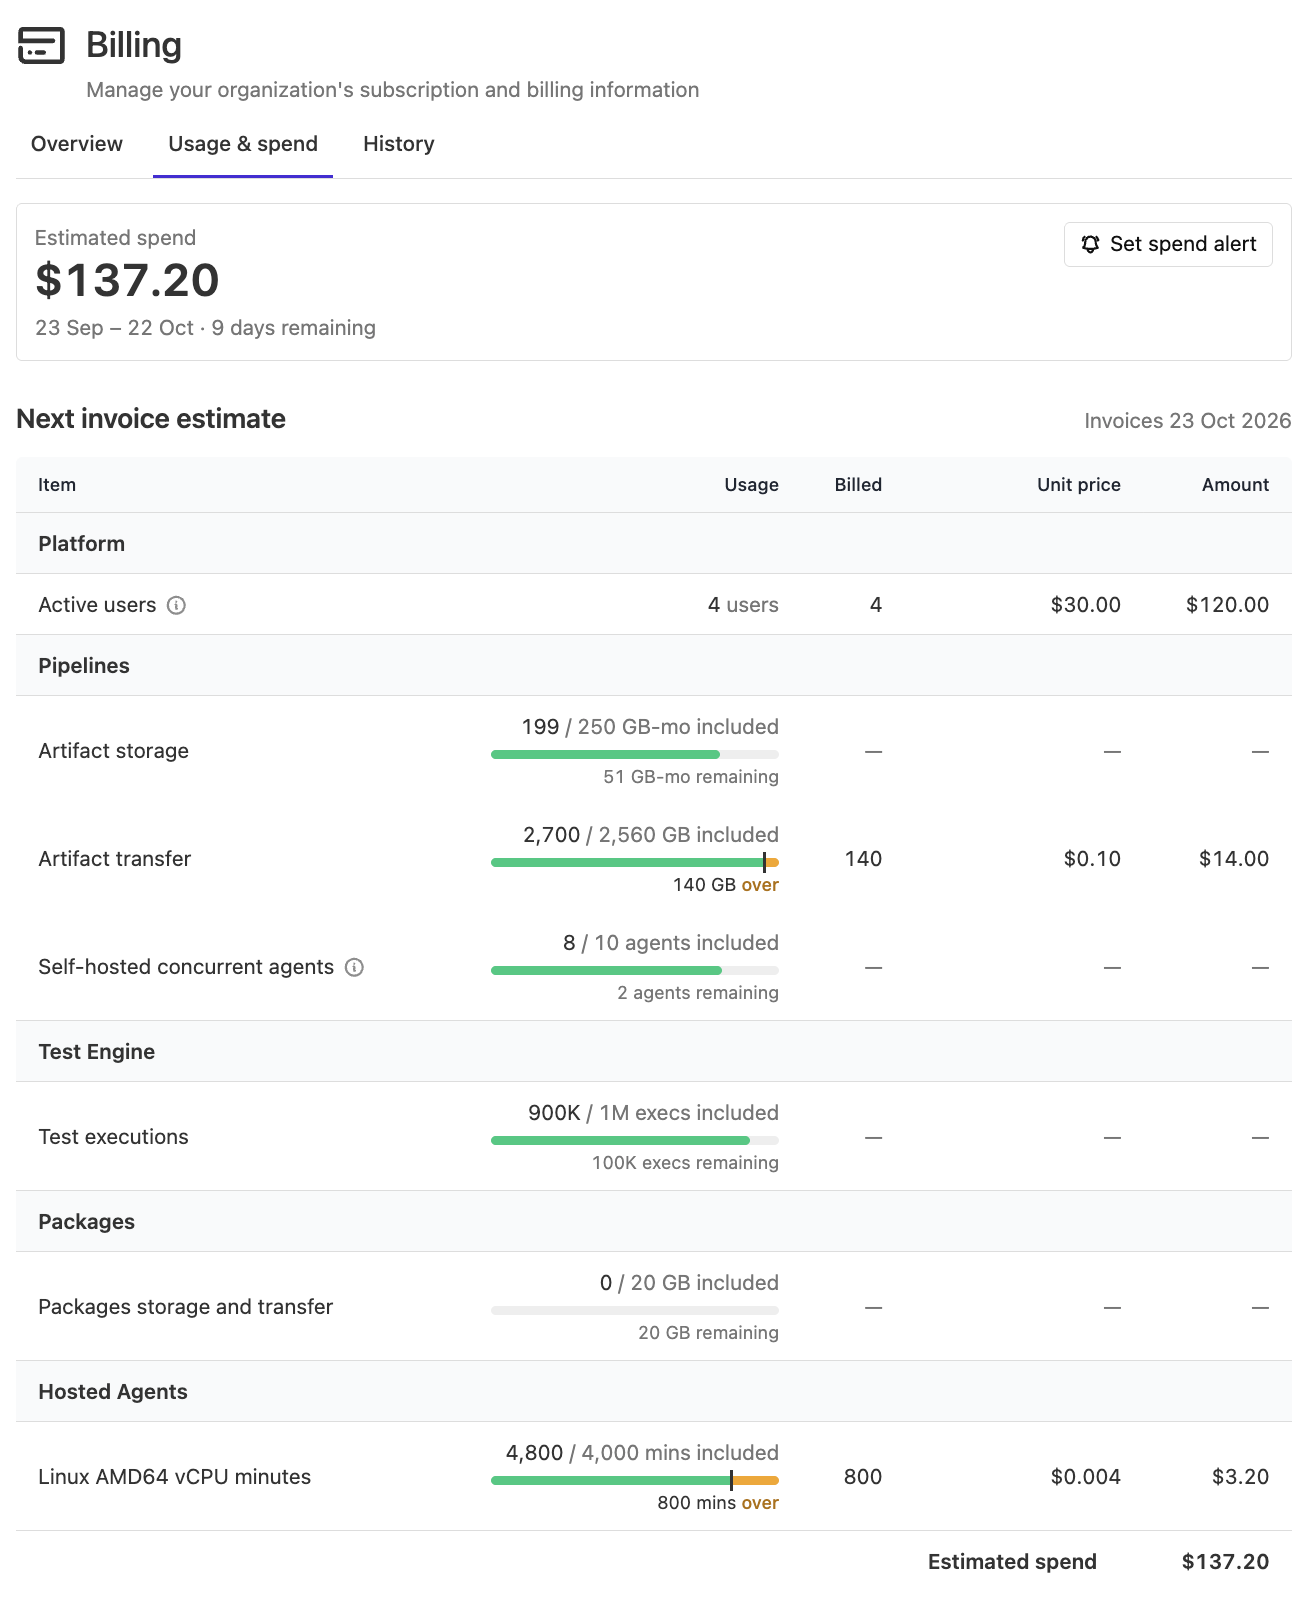This screenshot has height=1604, width=1312.
Task: Click the $137.20 total in the table footer
Action: point(1225,1562)
